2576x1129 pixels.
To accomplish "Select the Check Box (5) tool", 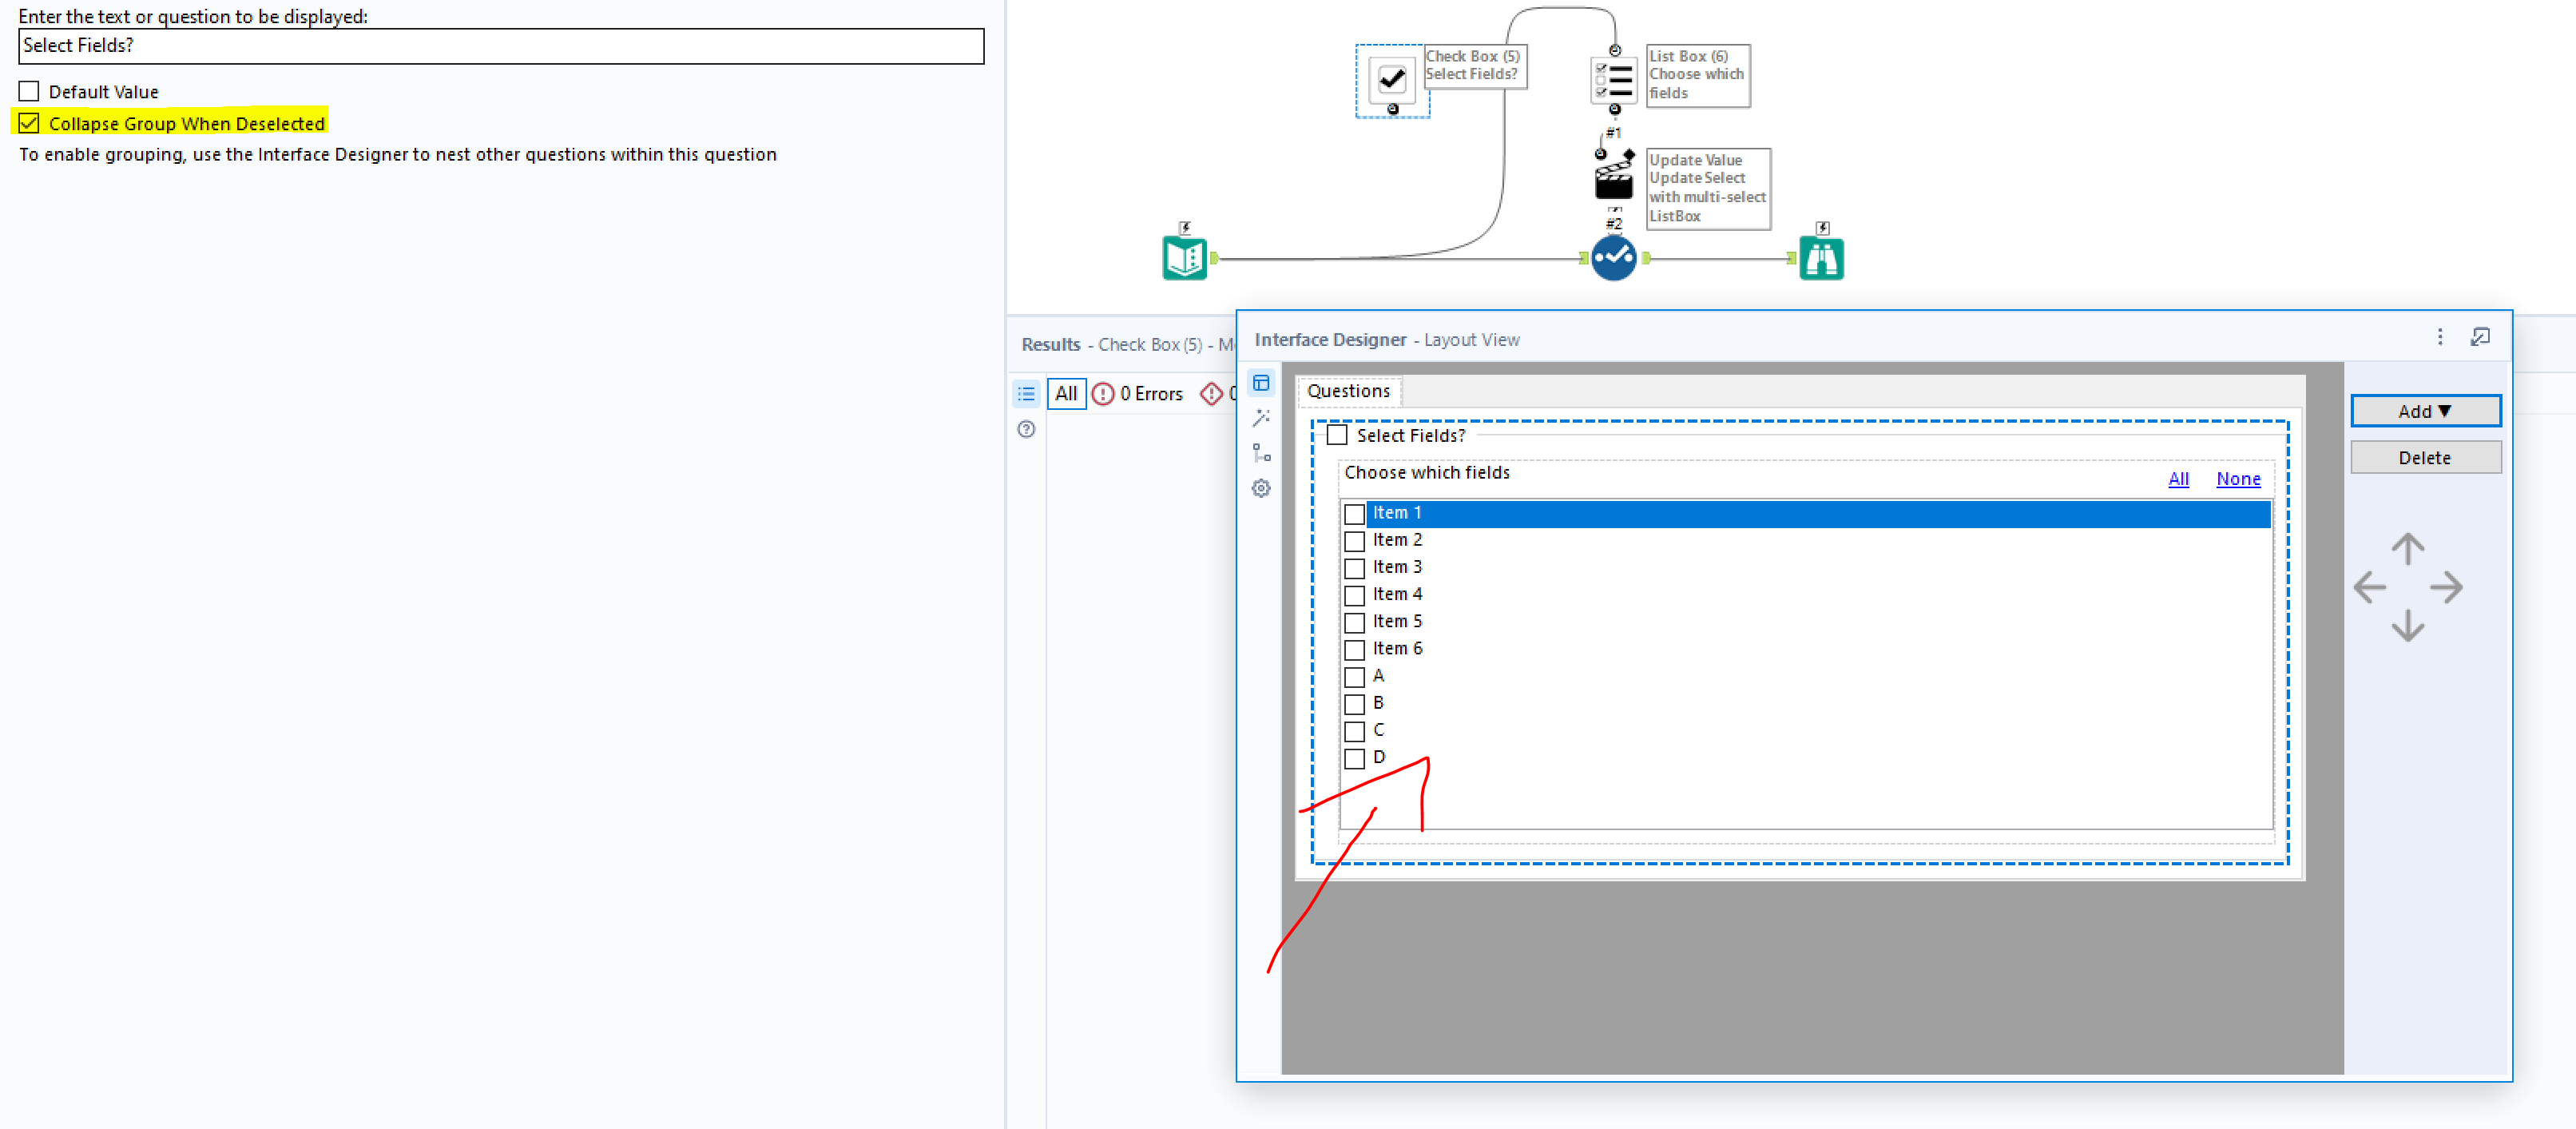I will (x=1392, y=80).
